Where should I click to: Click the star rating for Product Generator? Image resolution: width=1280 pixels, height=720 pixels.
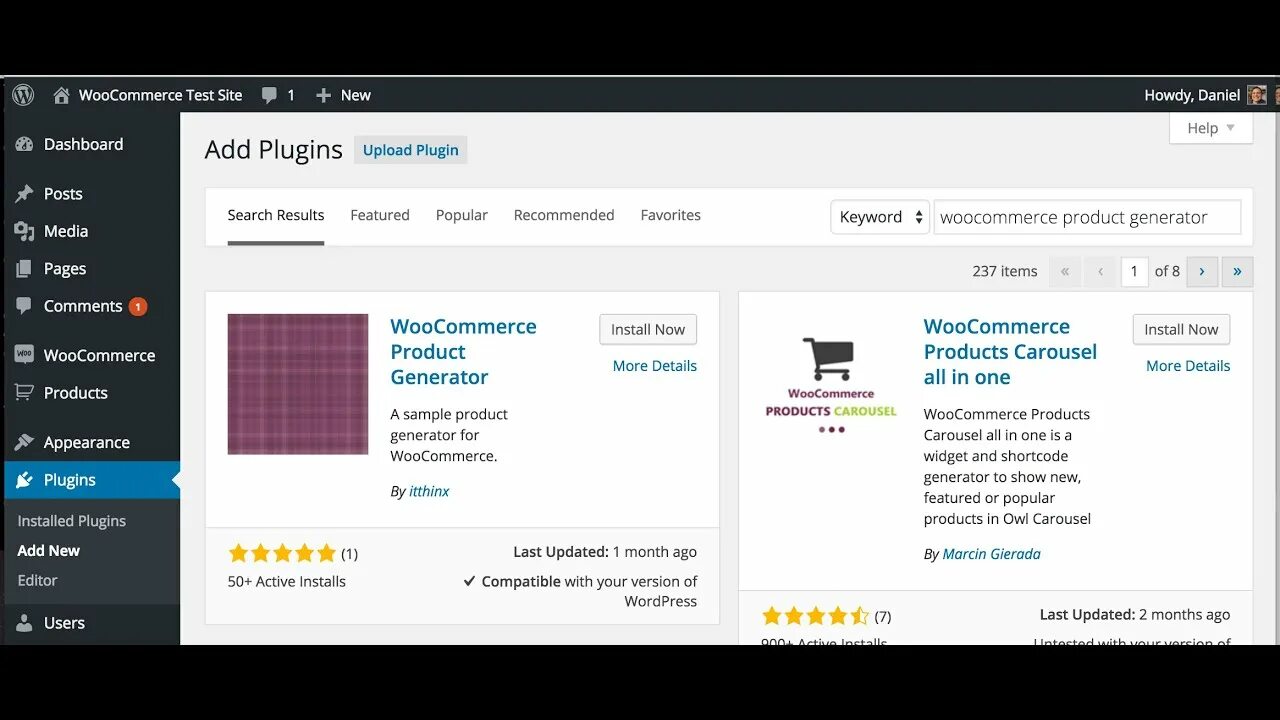pyautogui.click(x=283, y=553)
